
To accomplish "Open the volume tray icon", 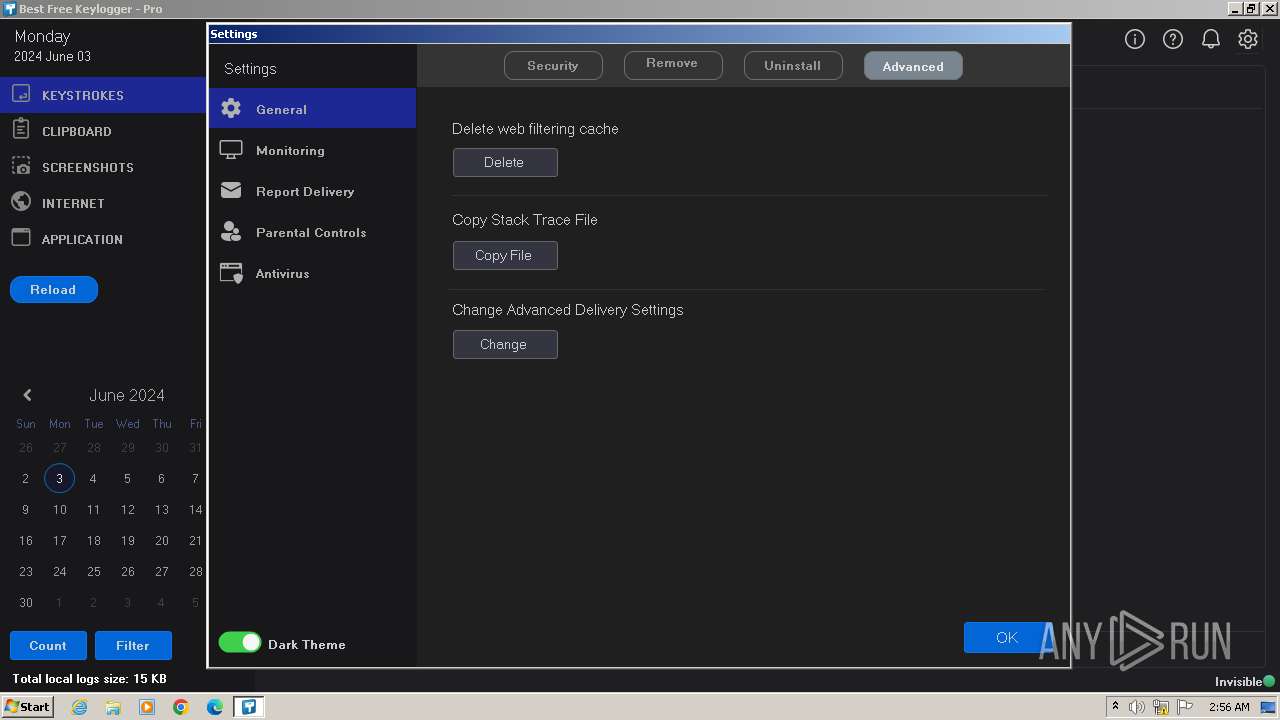I will [x=1137, y=707].
